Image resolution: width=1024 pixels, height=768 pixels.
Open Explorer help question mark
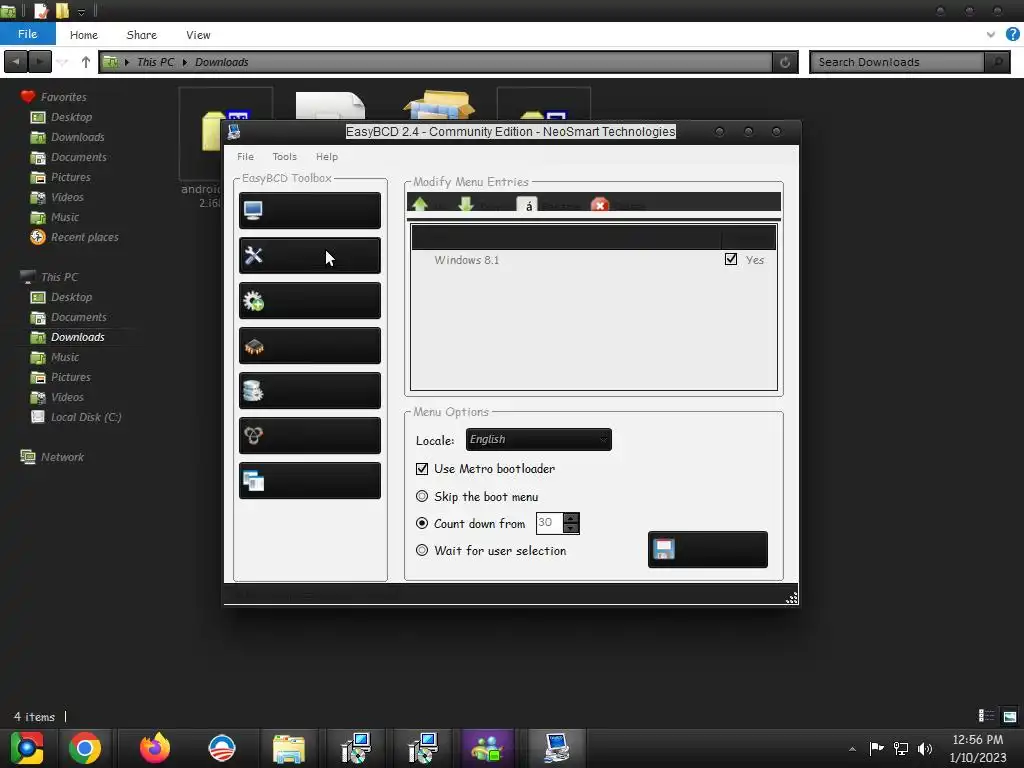(1012, 35)
